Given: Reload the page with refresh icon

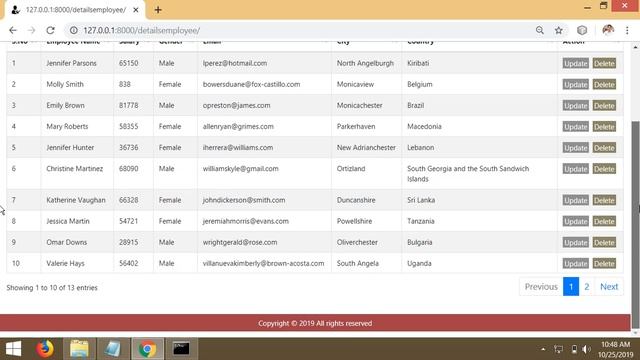Looking at the screenshot, I should [50, 30].
